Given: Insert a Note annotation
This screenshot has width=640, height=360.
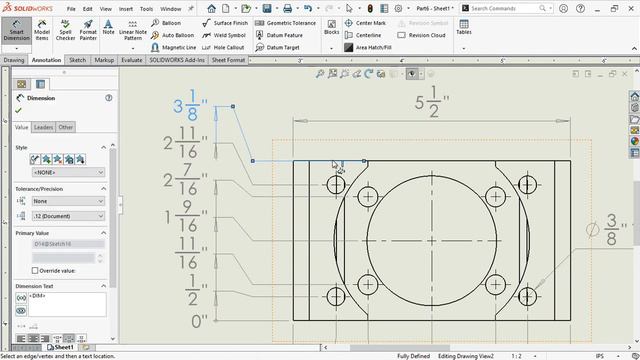Looking at the screenshot, I should (x=108, y=27).
